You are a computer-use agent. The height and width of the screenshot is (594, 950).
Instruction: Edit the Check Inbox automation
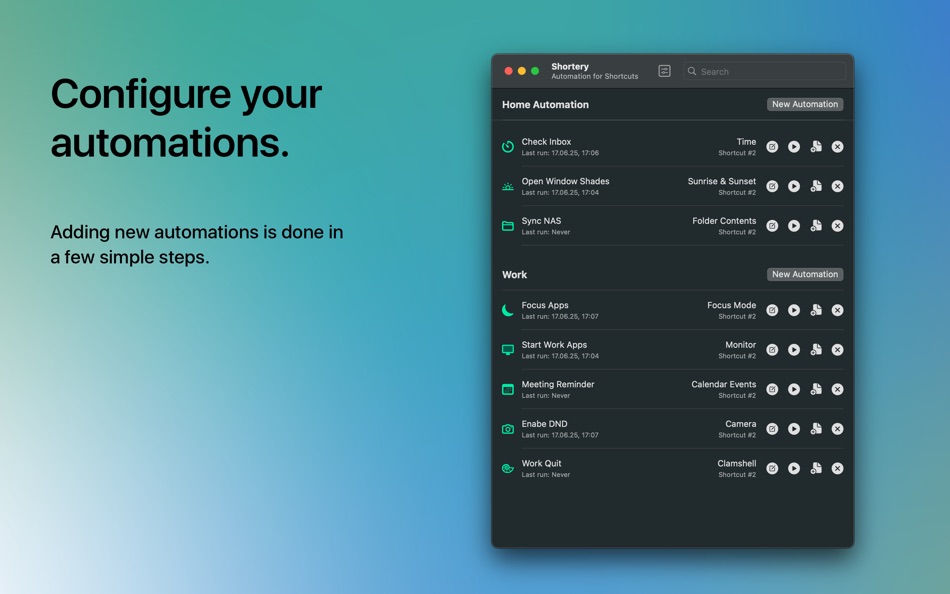point(772,147)
